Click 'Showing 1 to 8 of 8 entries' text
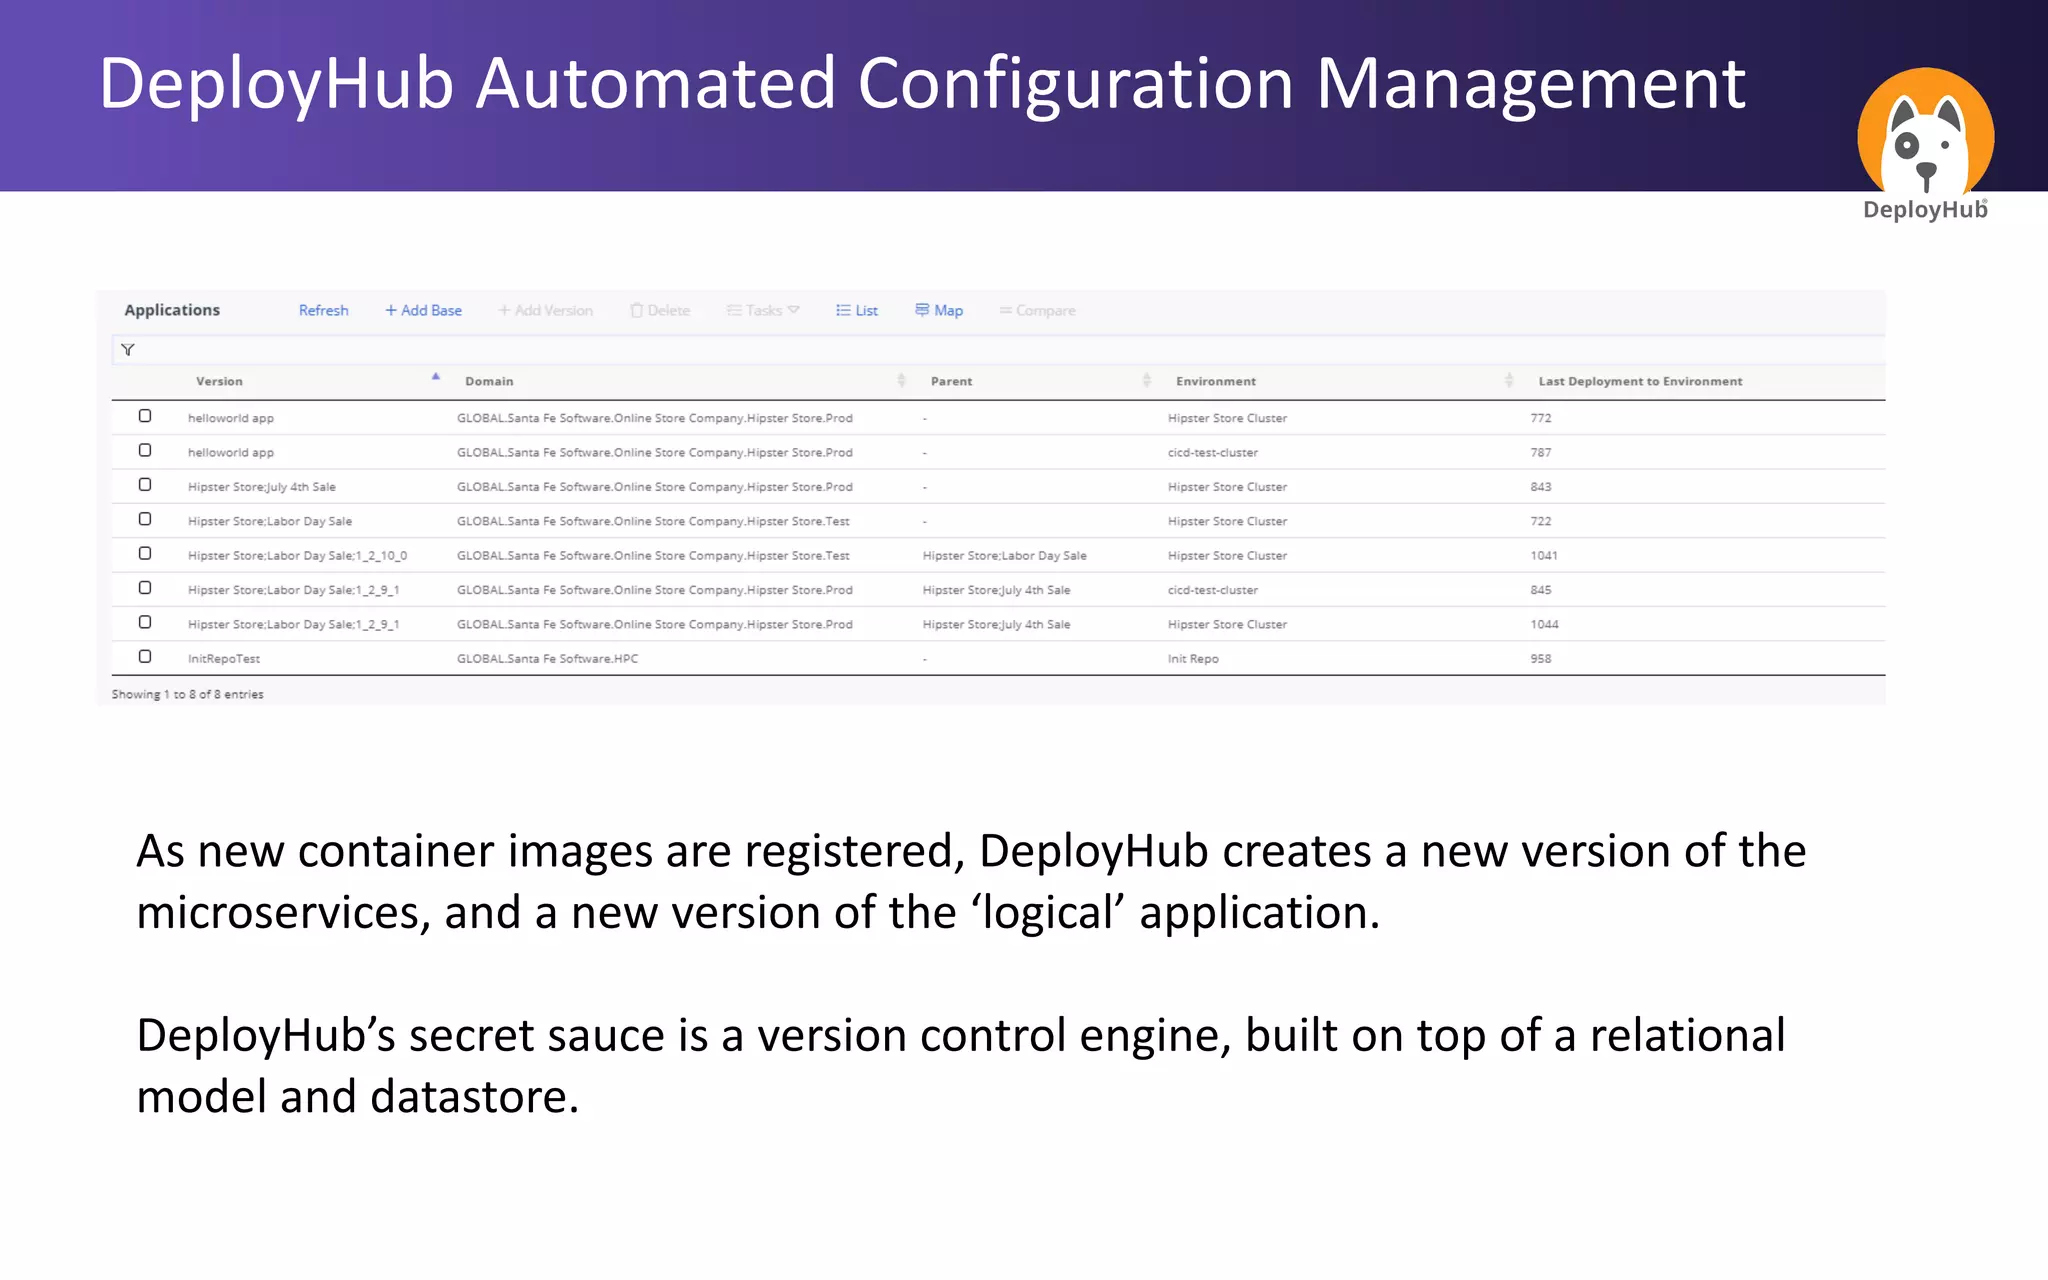This screenshot has width=2048, height=1280. tap(188, 694)
